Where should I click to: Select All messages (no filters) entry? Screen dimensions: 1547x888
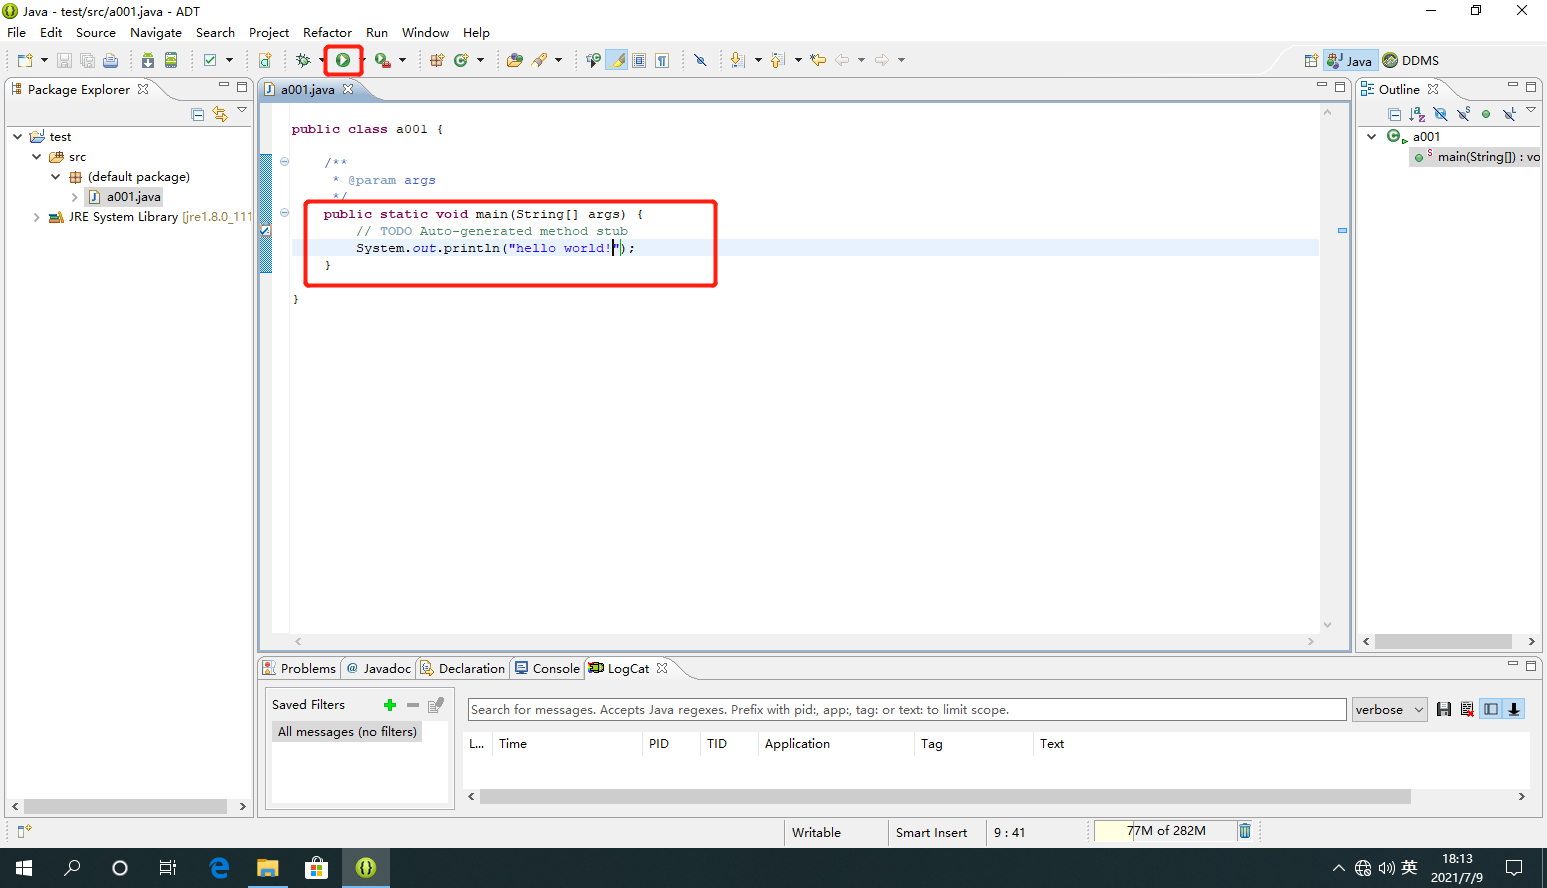pyautogui.click(x=347, y=732)
